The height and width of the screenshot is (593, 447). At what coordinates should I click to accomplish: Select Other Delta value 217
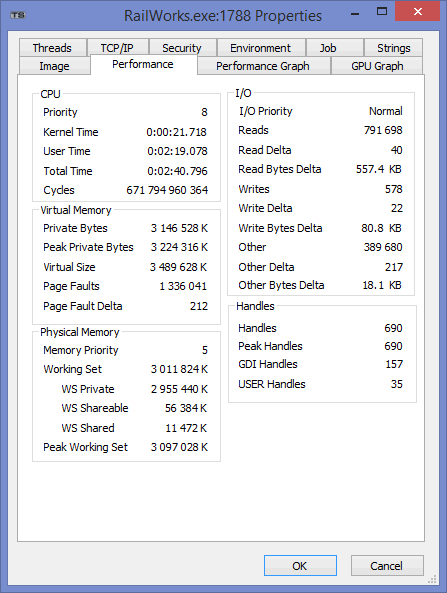tap(394, 267)
